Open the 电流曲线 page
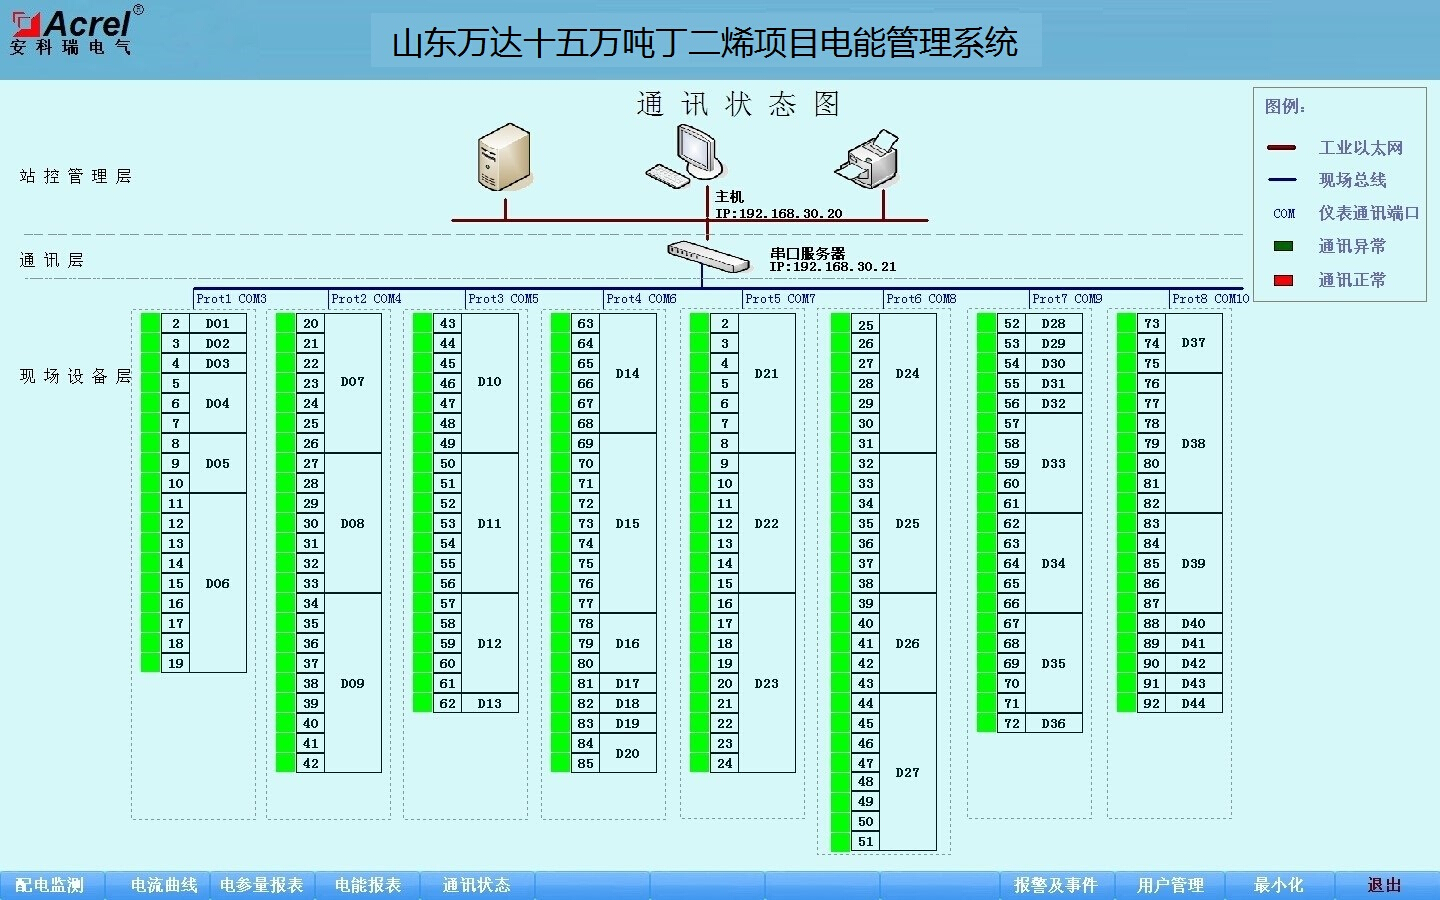This screenshot has height=900, width=1440. pos(163,885)
